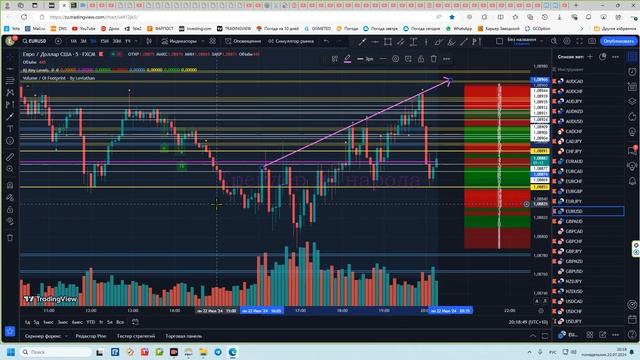Lock the selected drawing

(x=421, y=59)
